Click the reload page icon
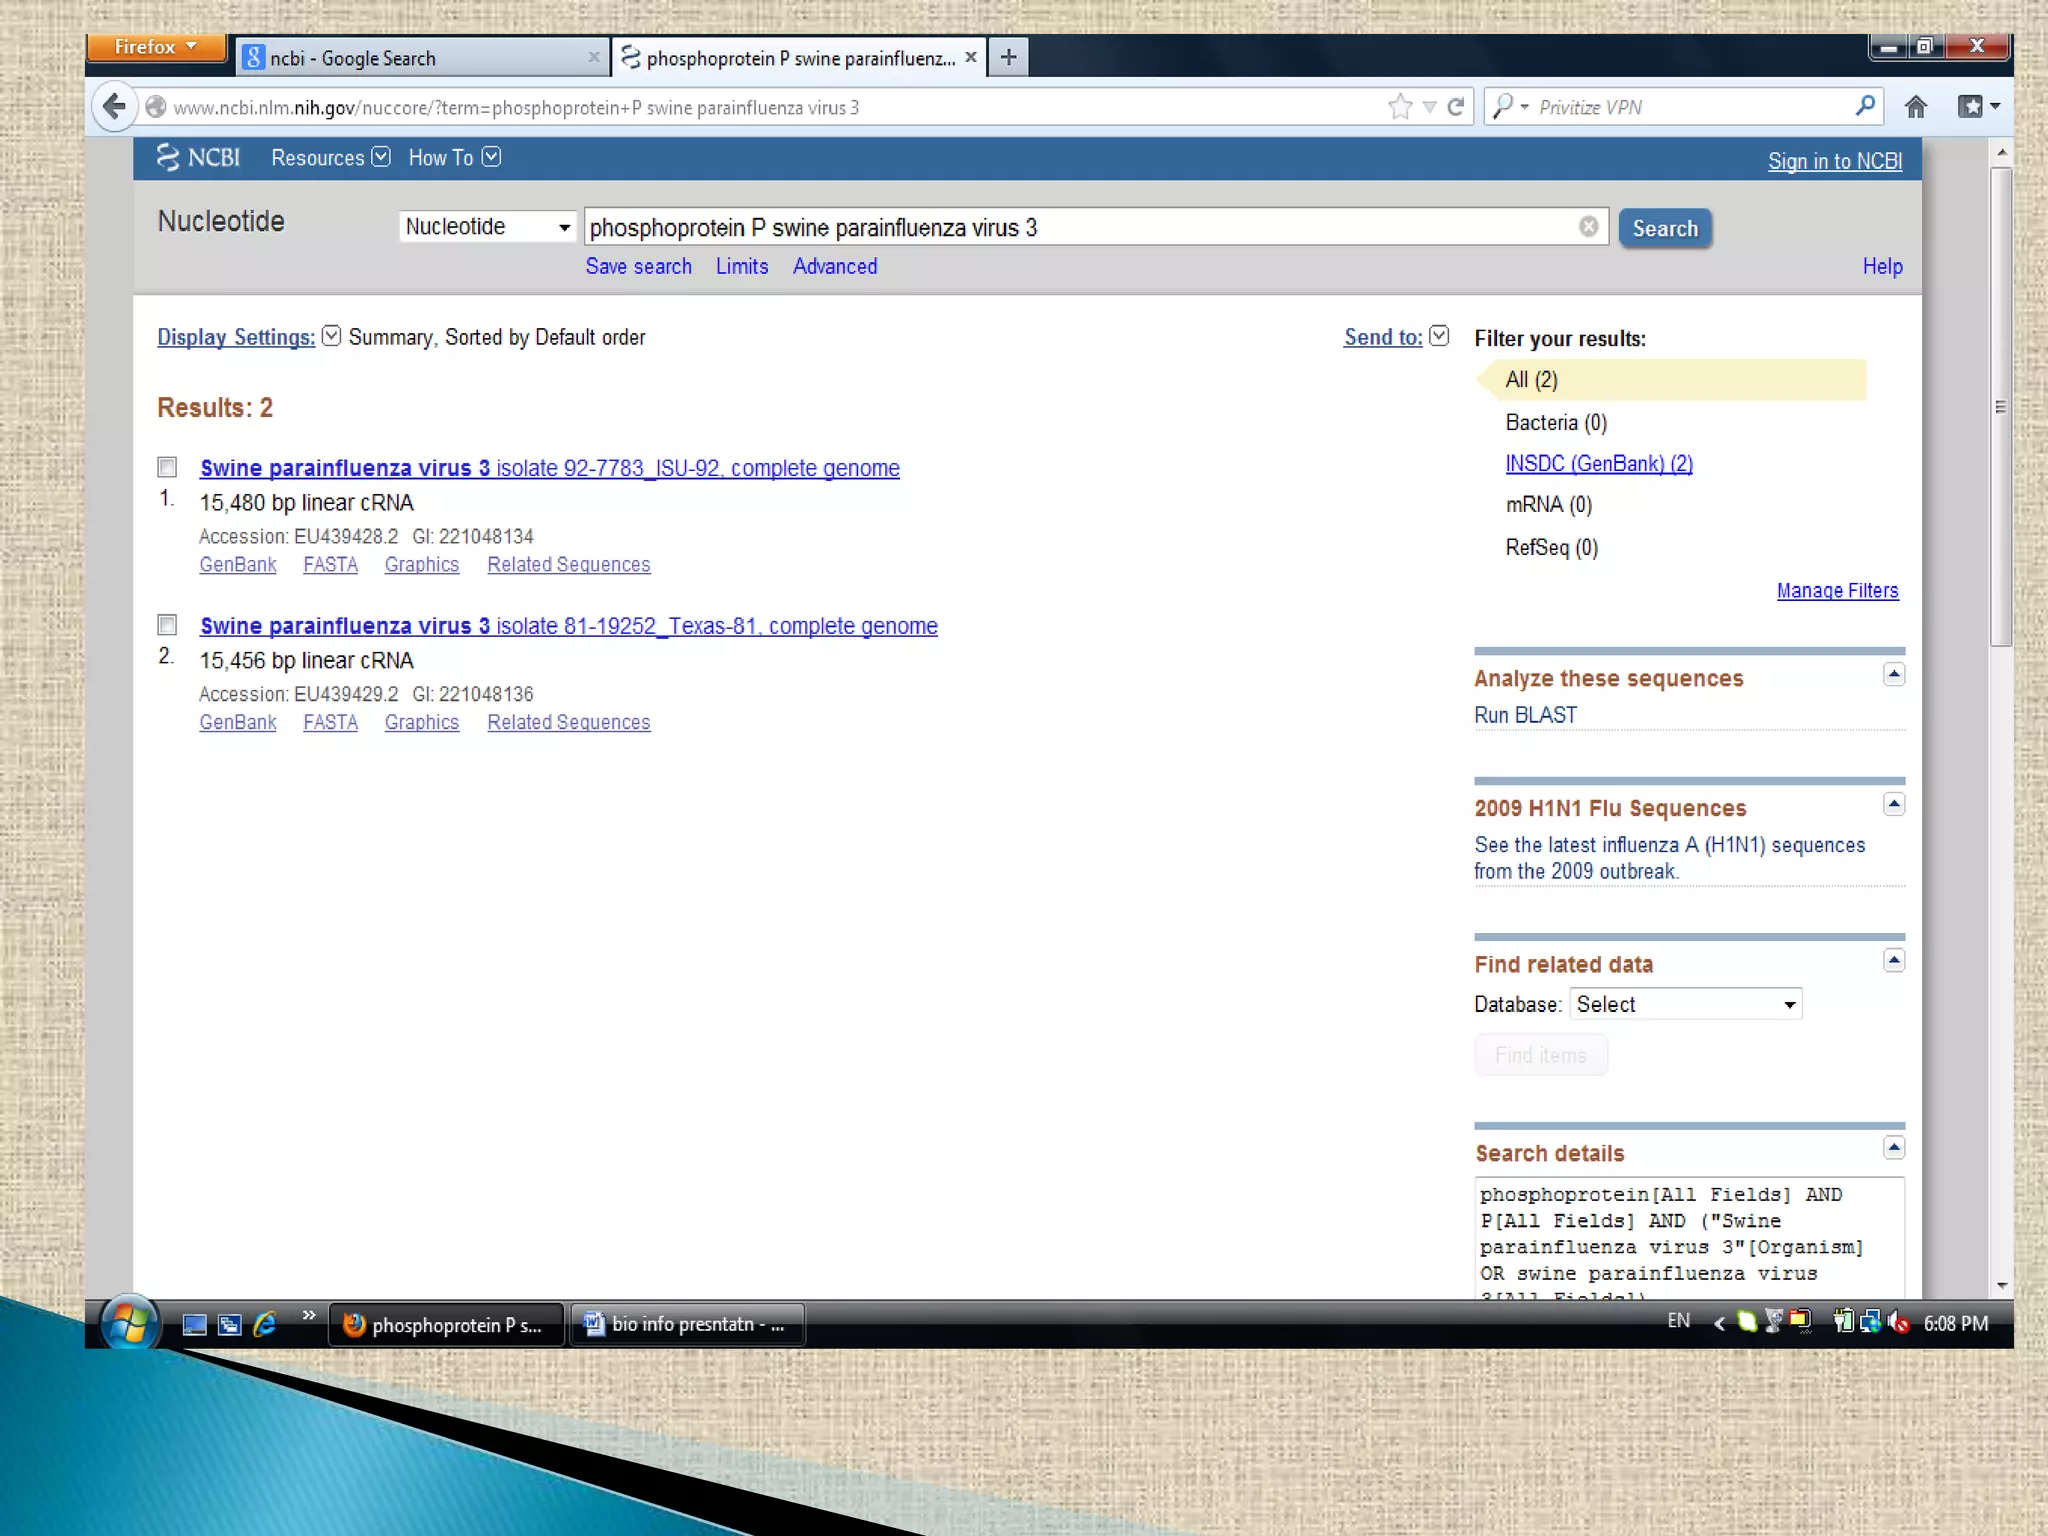The width and height of the screenshot is (2048, 1536). pyautogui.click(x=1456, y=106)
